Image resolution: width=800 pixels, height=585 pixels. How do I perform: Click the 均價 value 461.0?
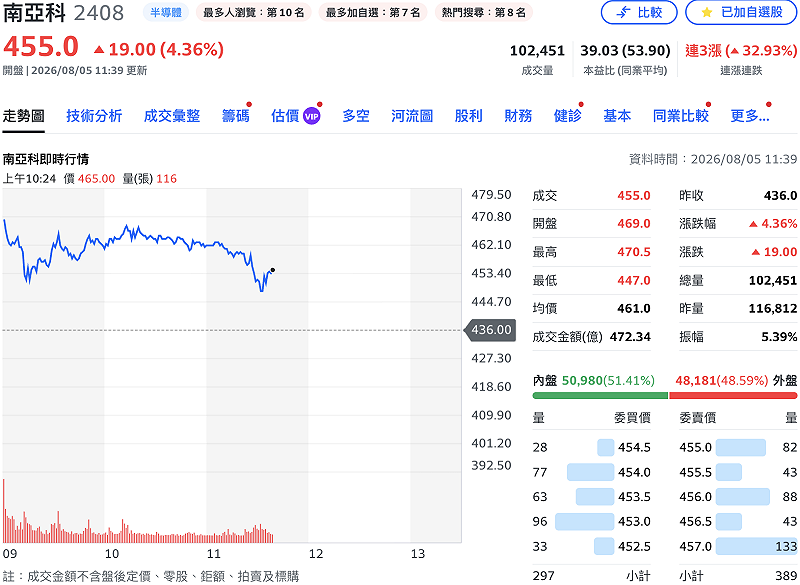click(x=634, y=308)
